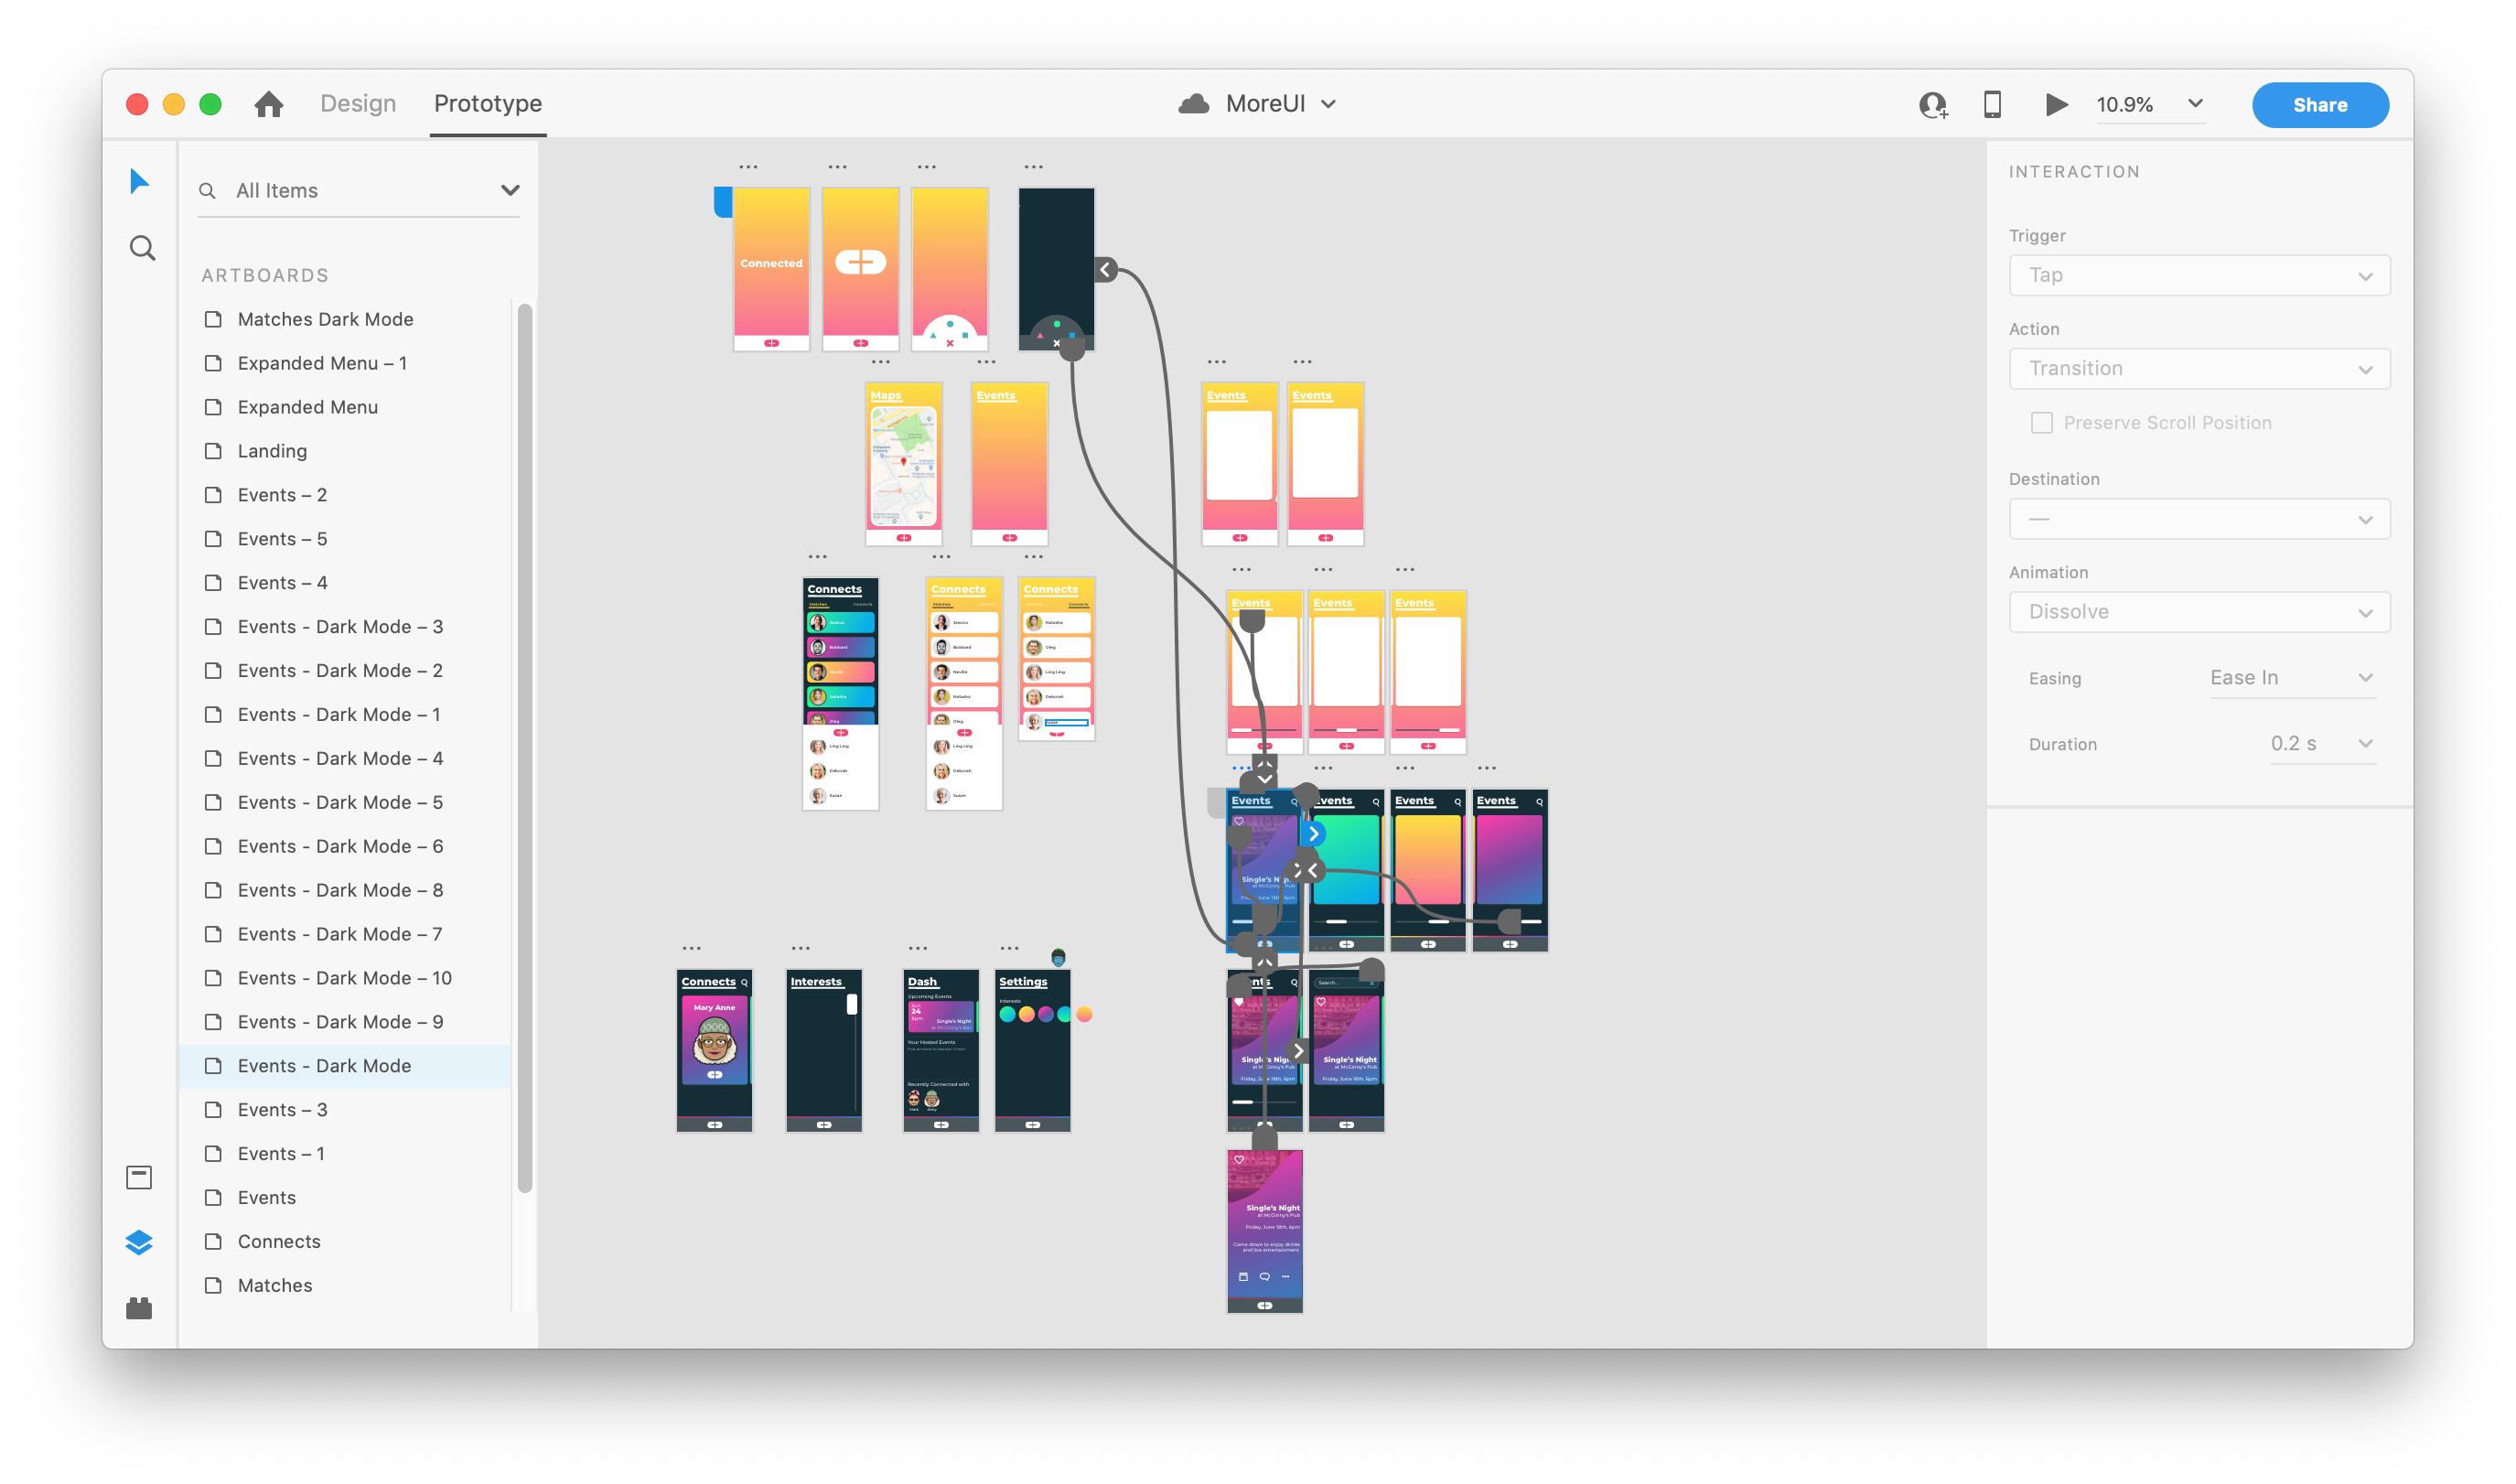The height and width of the screenshot is (1484, 2516).
Task: Open the Easing dropdown set to Ease In
Action: [2292, 677]
